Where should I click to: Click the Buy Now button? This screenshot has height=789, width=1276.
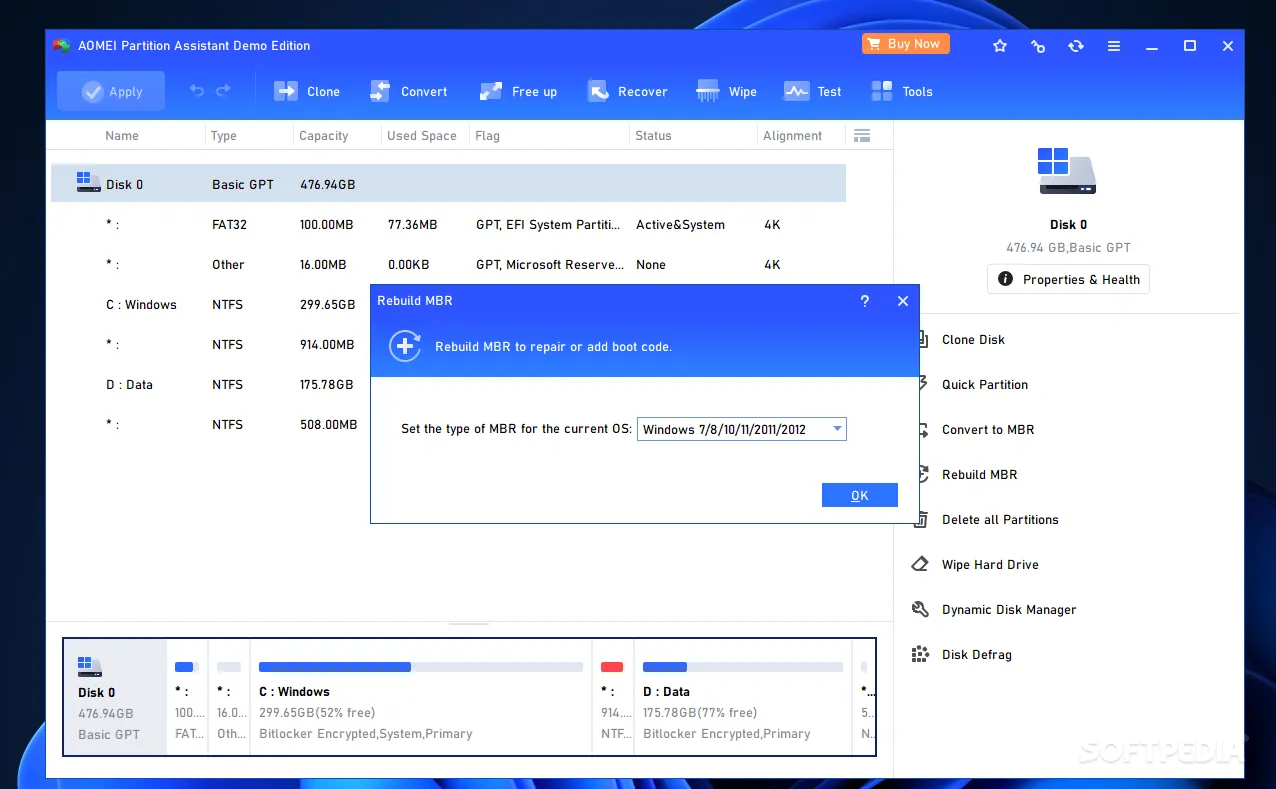tap(905, 44)
